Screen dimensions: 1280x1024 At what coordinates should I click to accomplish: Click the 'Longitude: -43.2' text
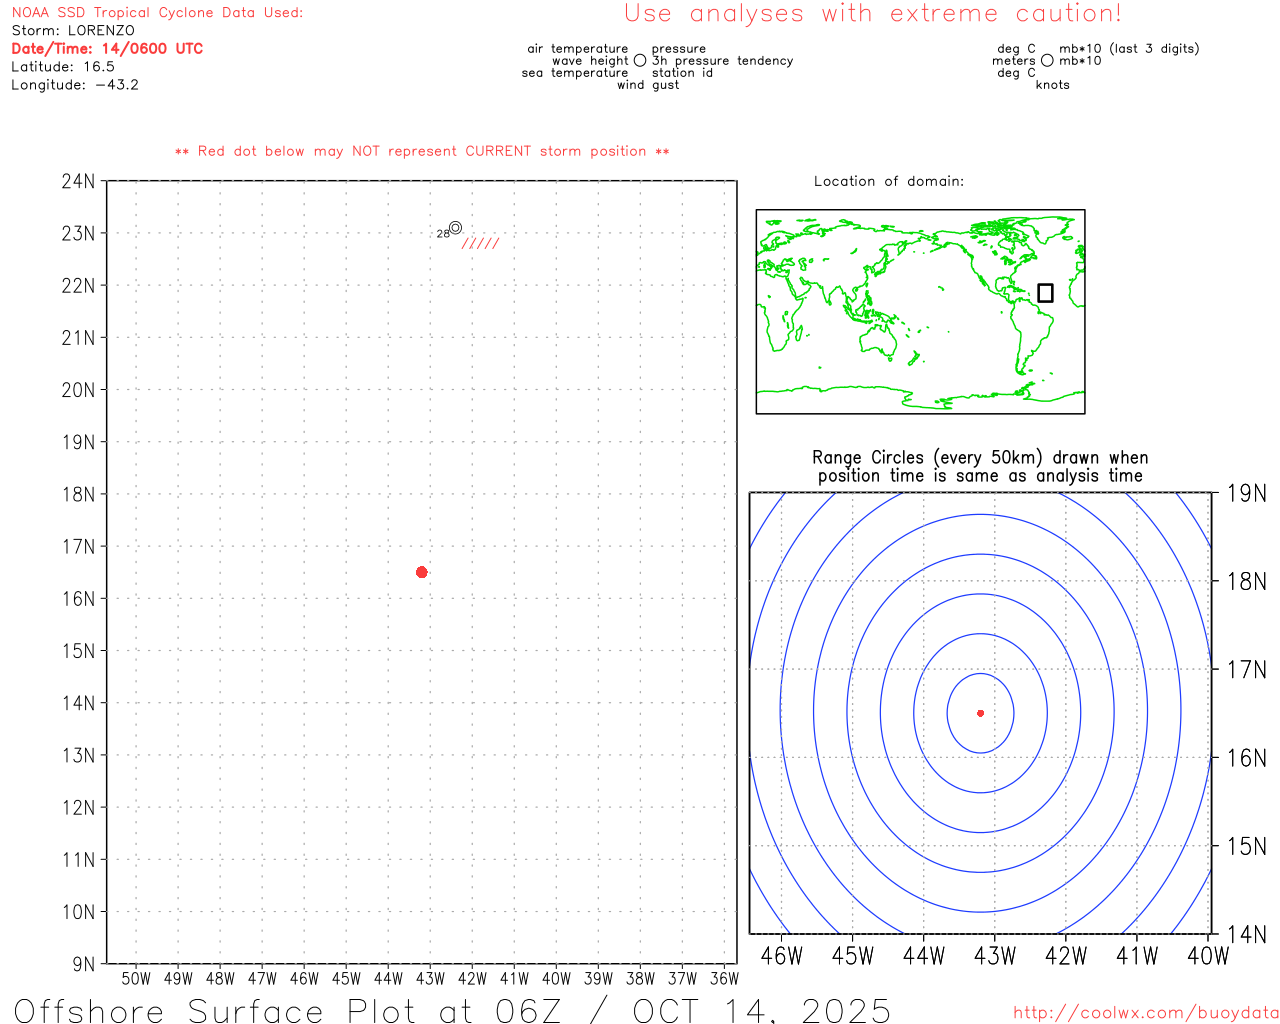point(75,85)
